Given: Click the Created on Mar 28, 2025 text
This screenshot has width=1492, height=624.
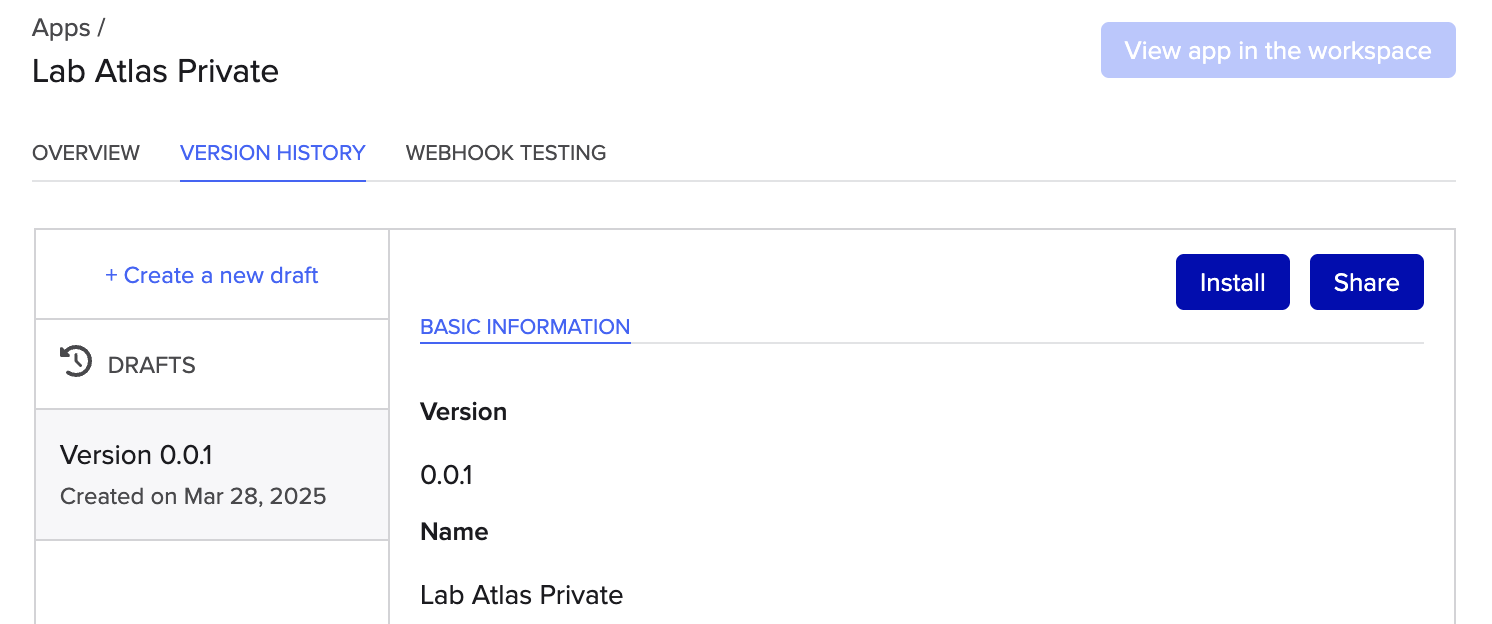Looking at the screenshot, I should [193, 496].
